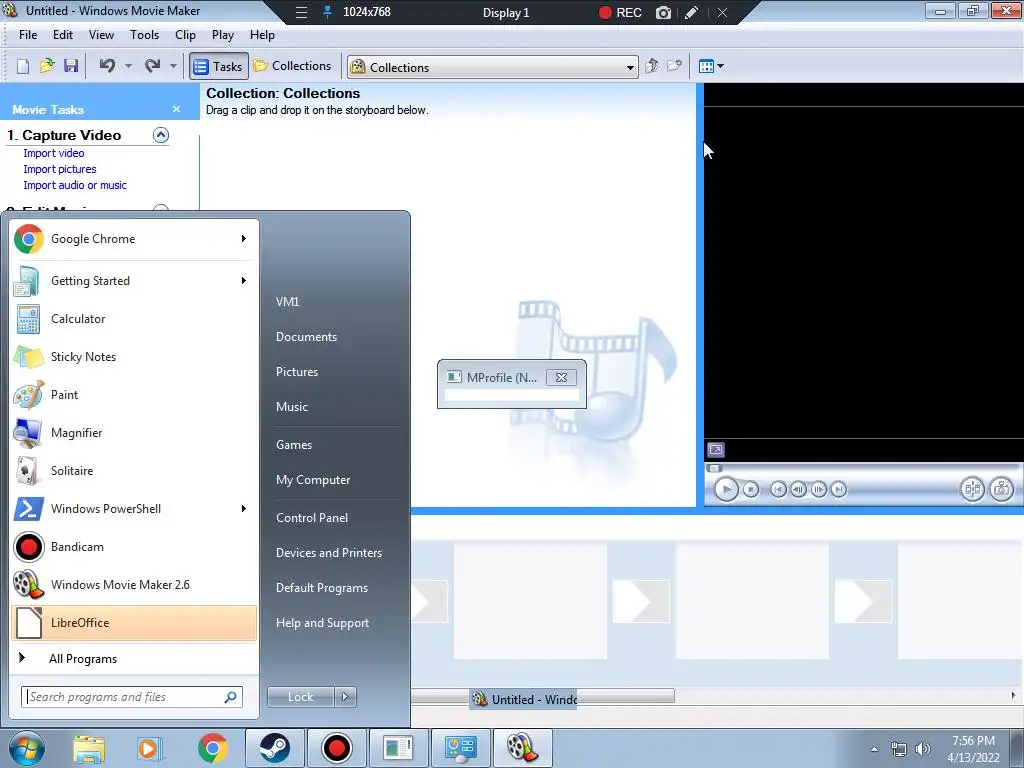Go back to clip start button
The width and height of the screenshot is (1024, 768).
click(778, 489)
